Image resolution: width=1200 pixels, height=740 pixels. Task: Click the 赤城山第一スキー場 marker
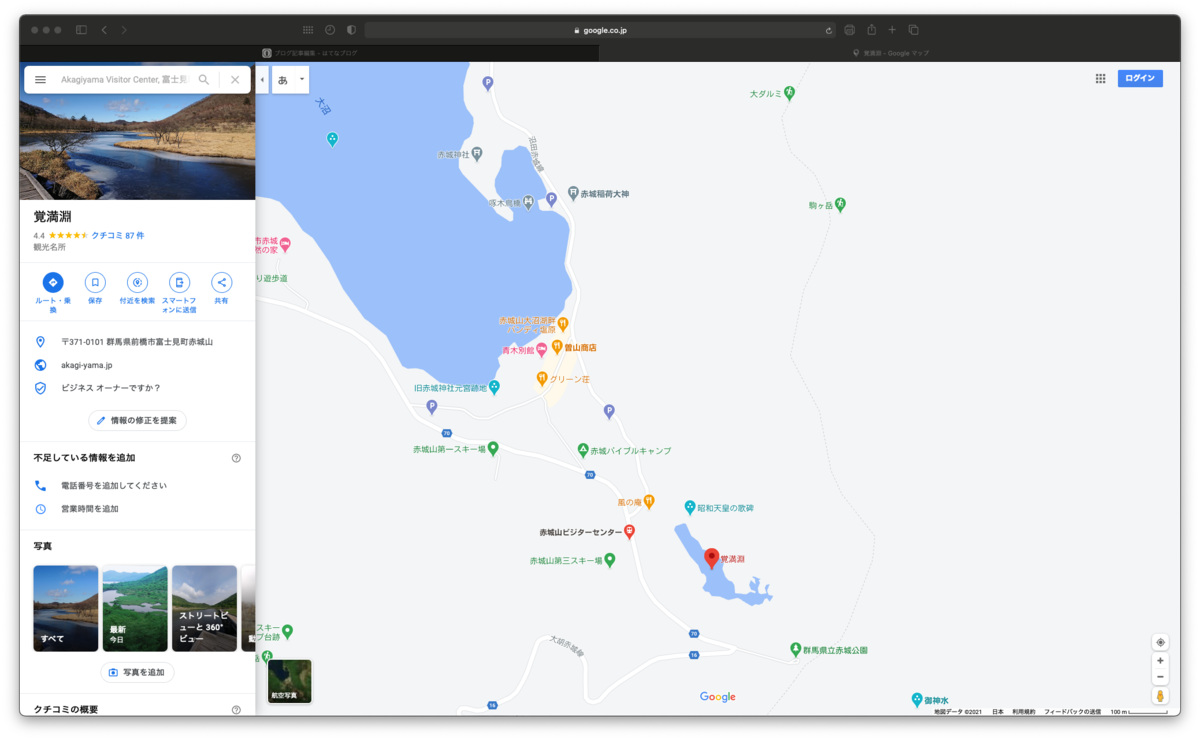pos(493,449)
